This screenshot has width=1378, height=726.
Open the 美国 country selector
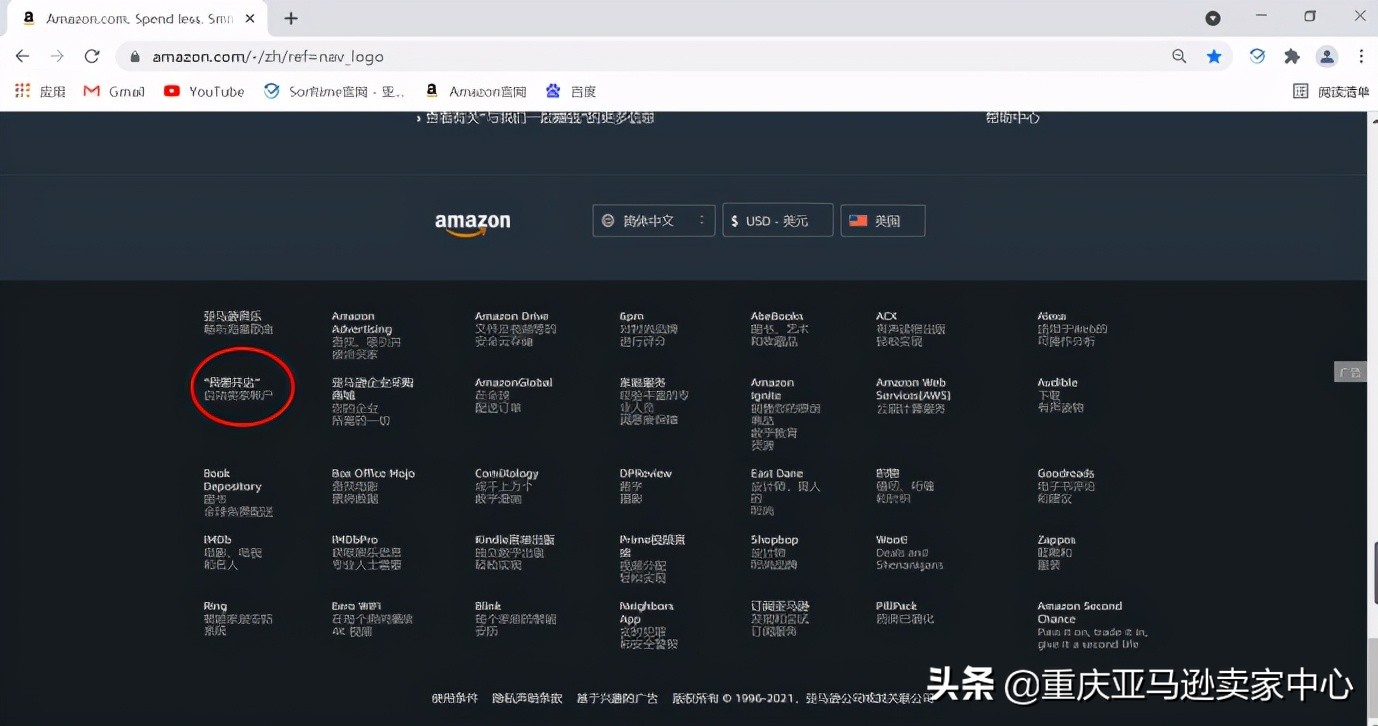882,220
